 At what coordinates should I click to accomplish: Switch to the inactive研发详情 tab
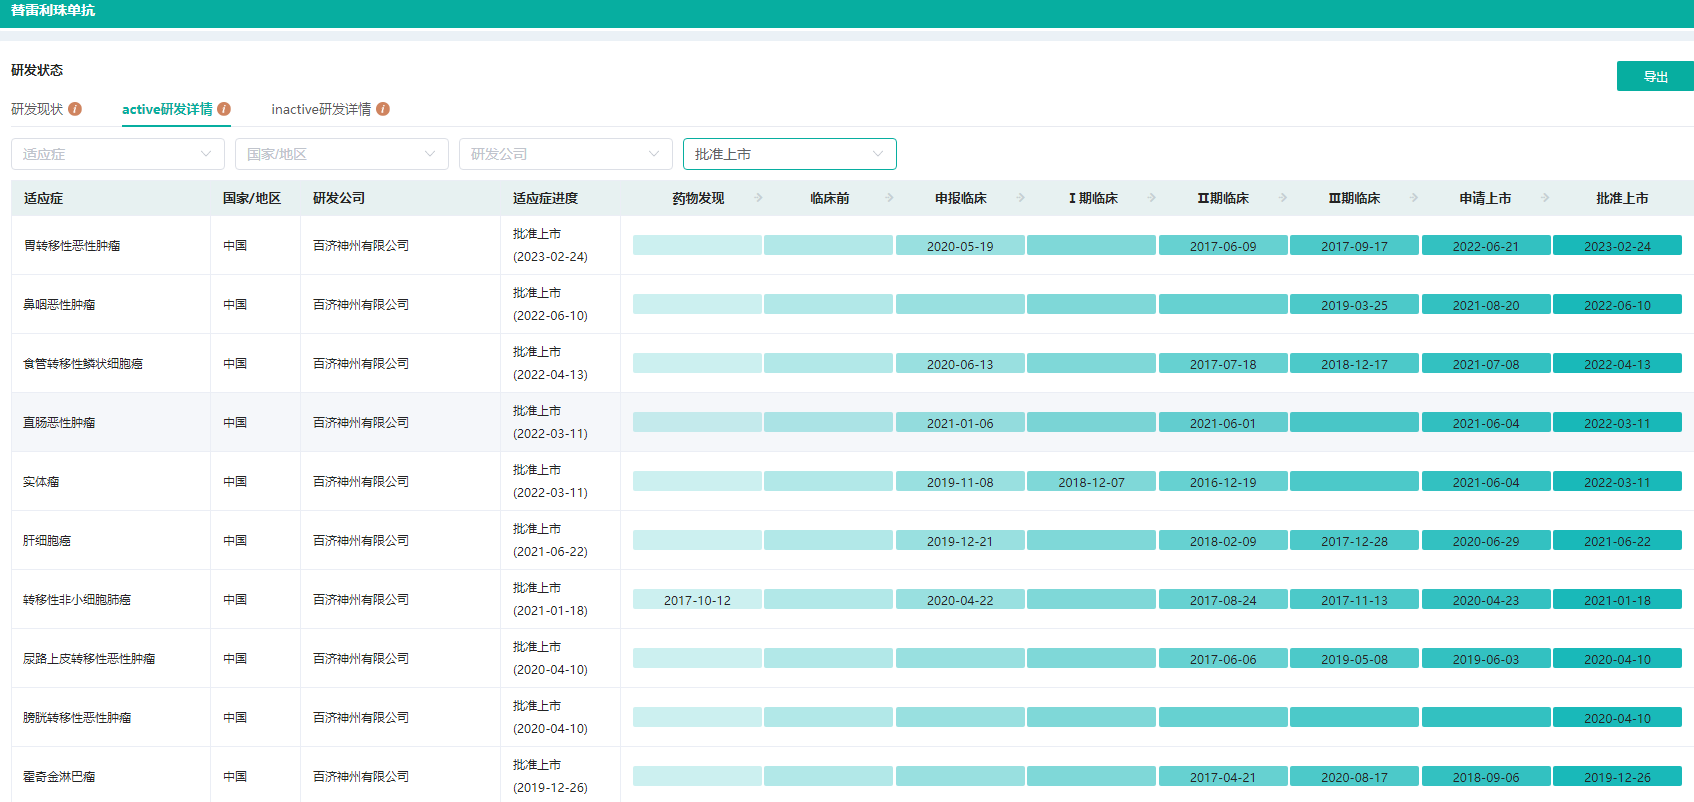[x=321, y=109]
